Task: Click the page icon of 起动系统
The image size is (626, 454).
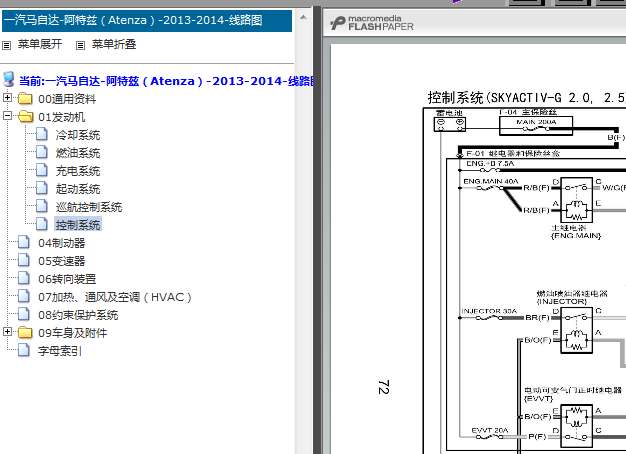Action: [42, 188]
